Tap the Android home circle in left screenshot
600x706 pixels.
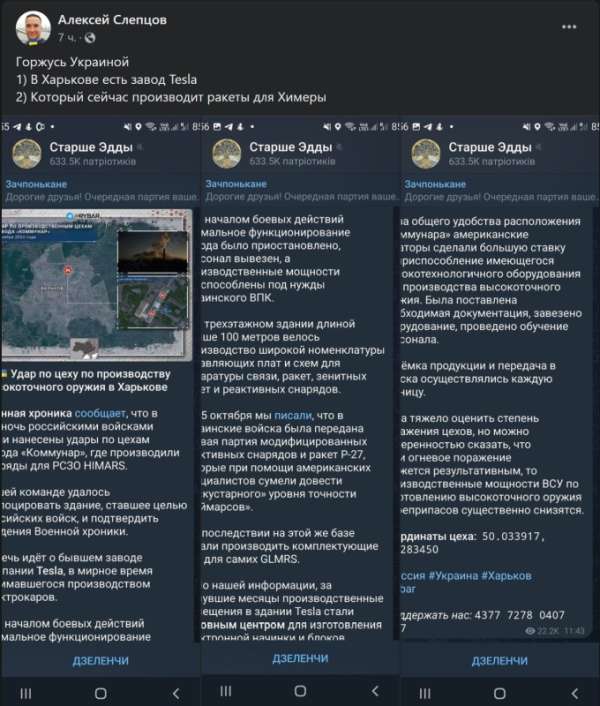101,693
